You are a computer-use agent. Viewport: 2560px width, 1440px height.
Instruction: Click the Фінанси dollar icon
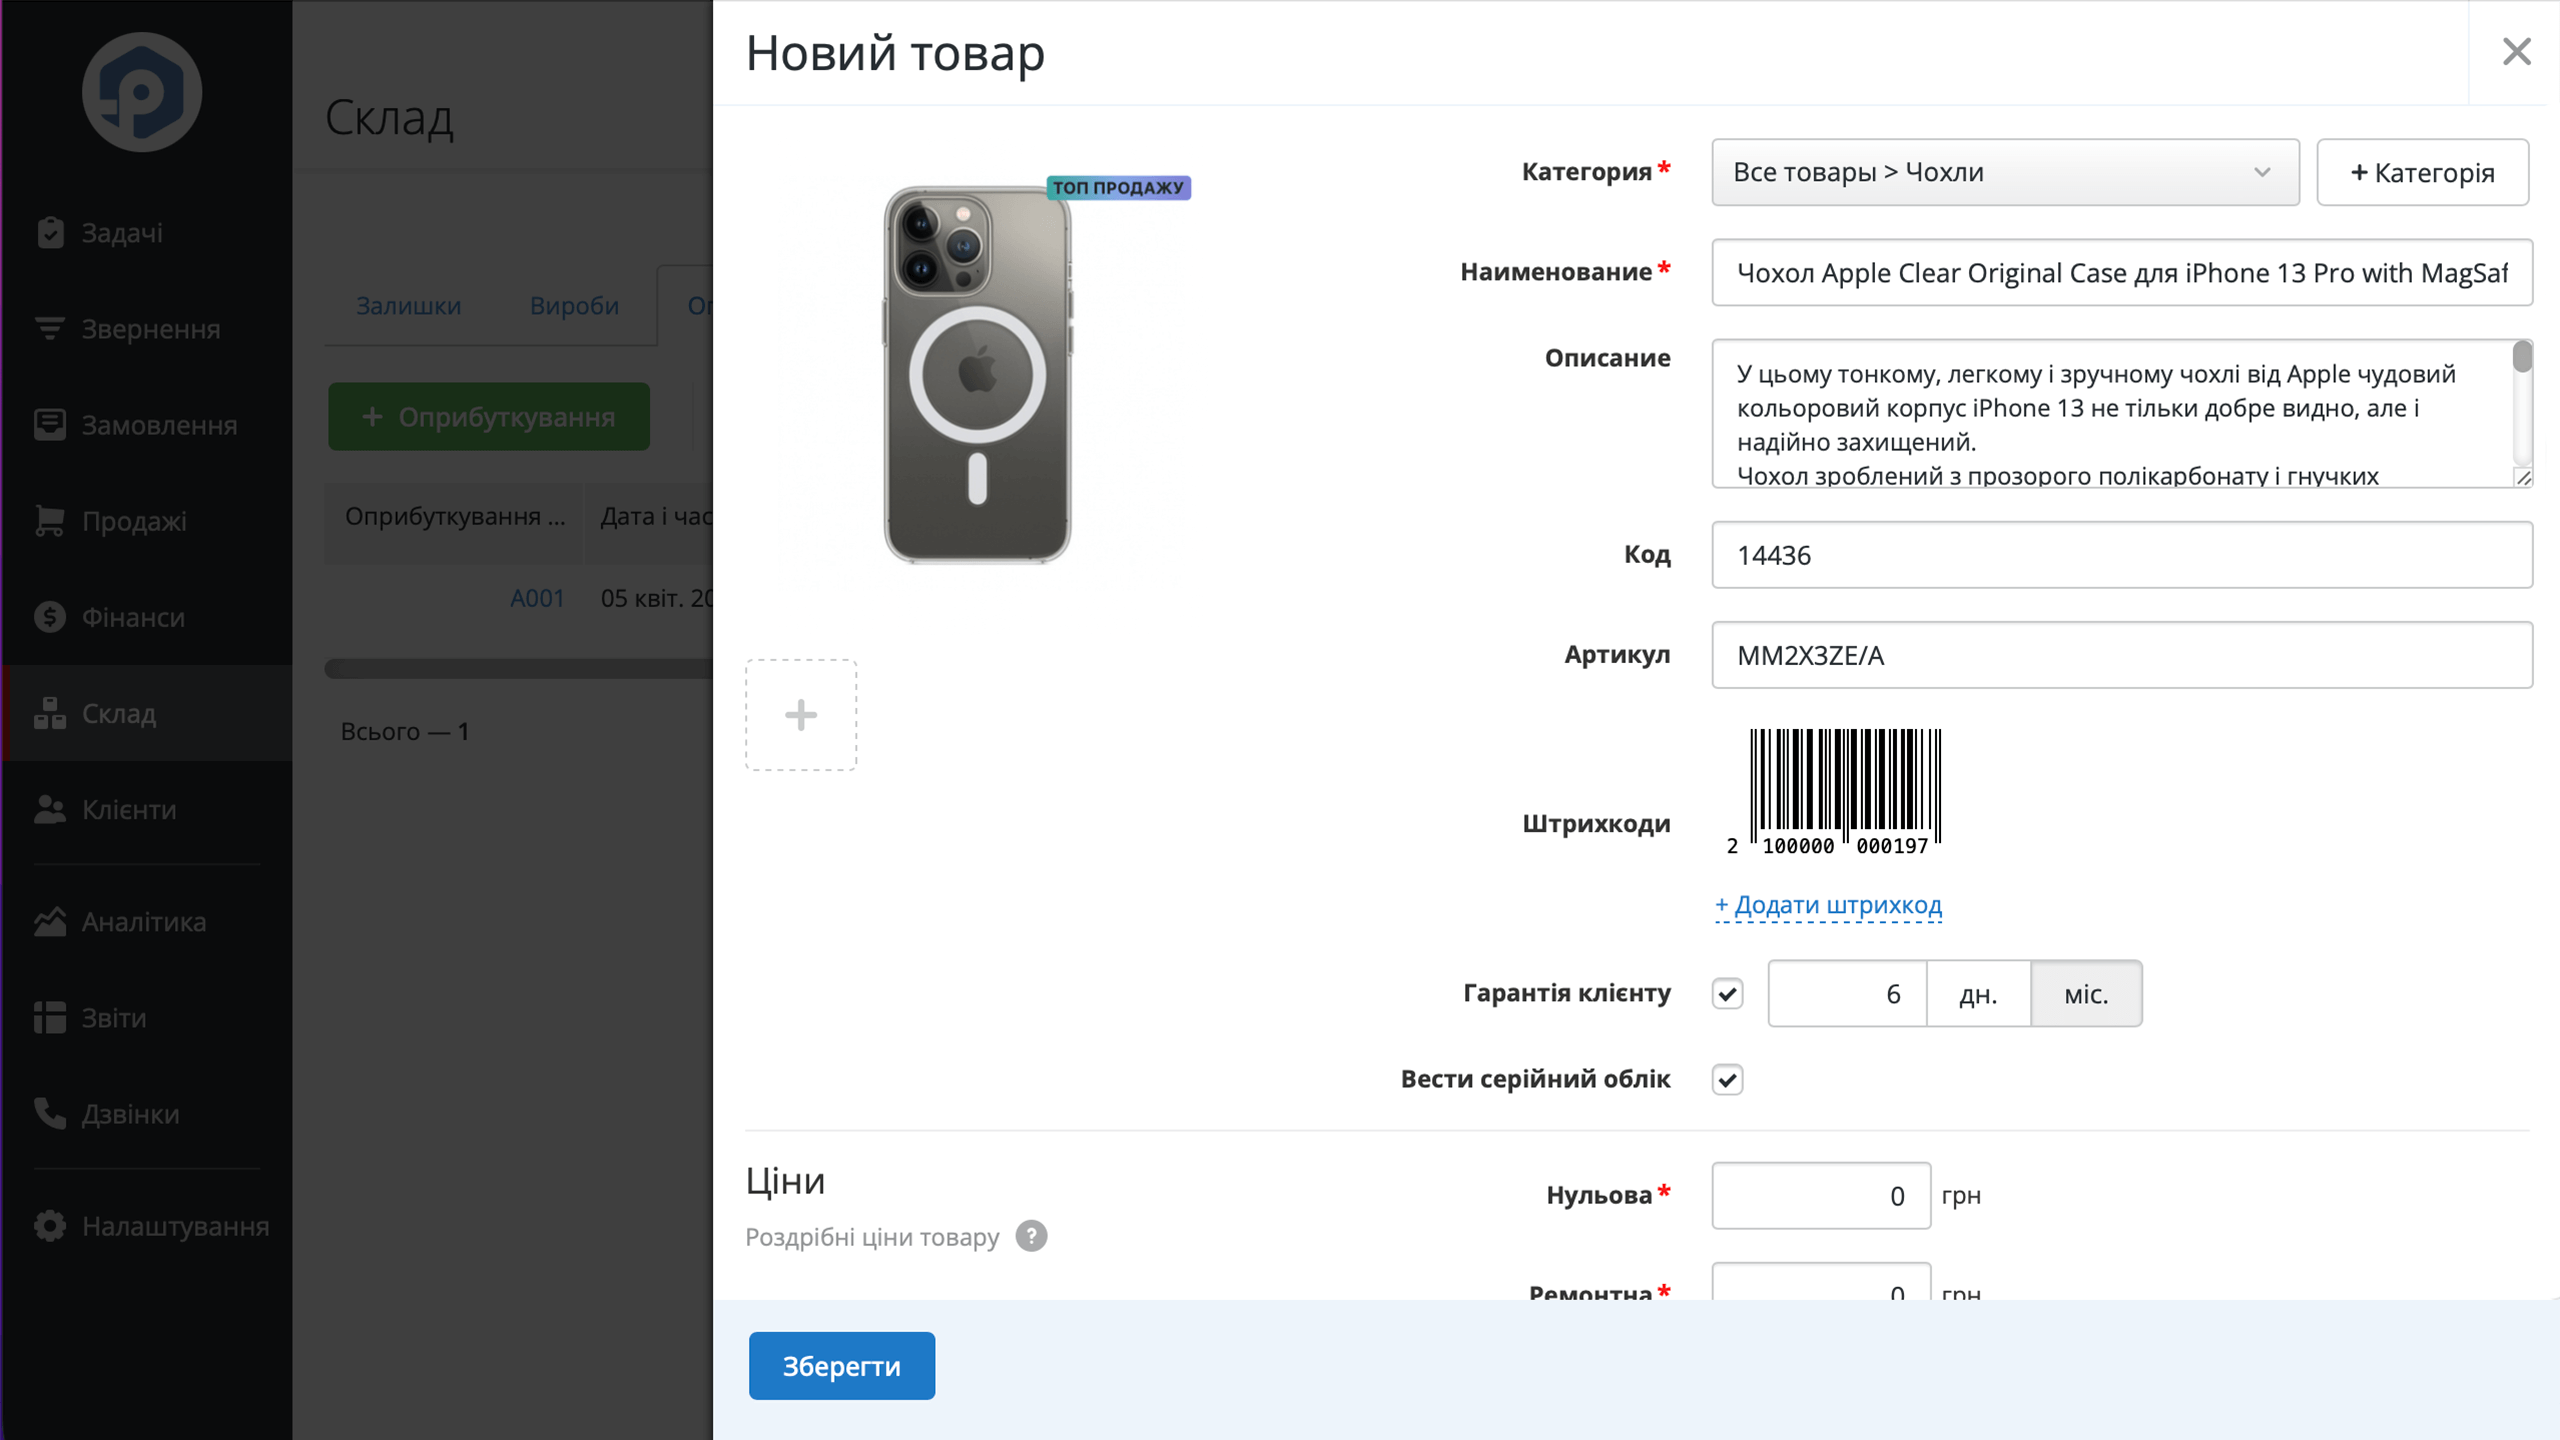50,617
